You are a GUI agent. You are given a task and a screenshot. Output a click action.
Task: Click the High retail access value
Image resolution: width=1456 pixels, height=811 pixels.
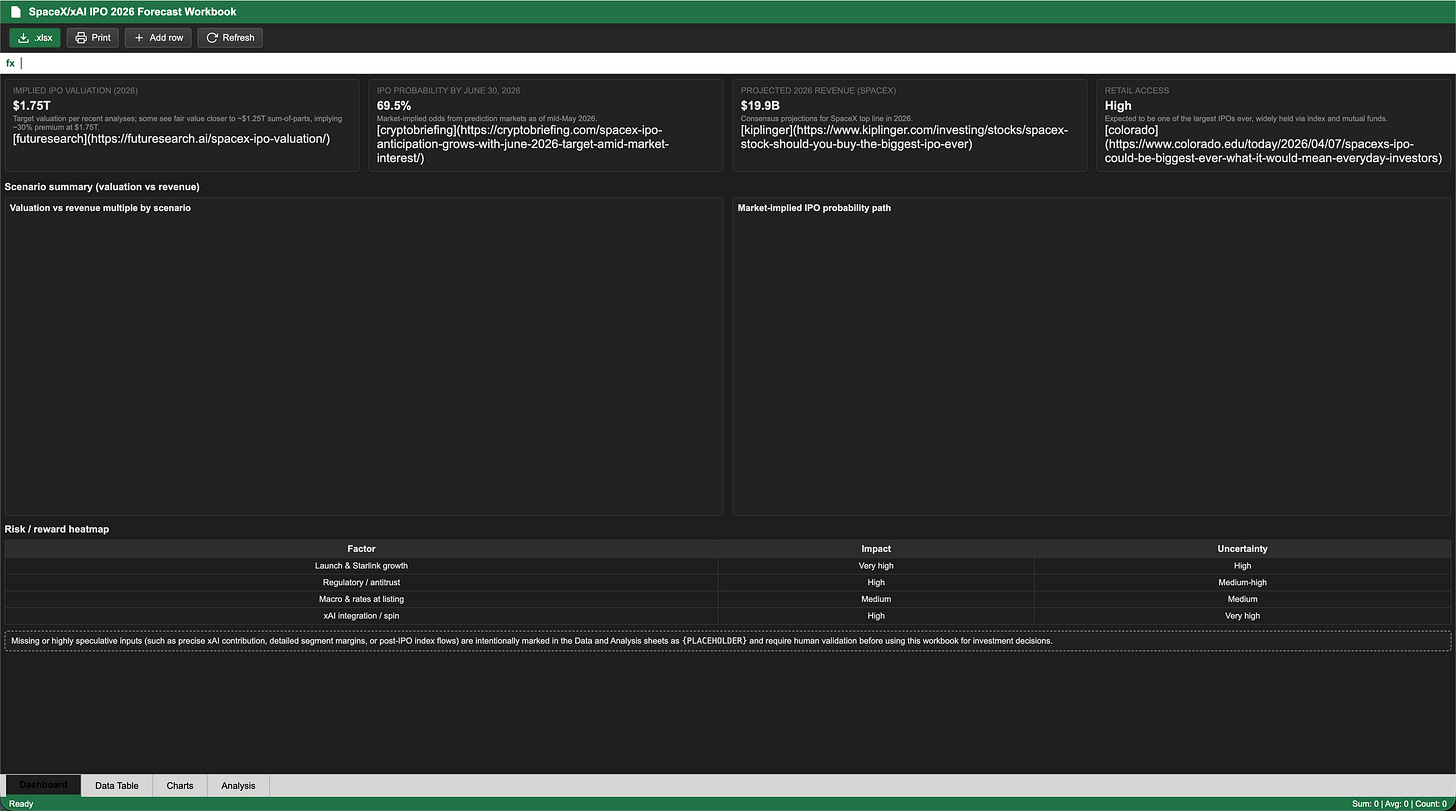tap(1118, 105)
